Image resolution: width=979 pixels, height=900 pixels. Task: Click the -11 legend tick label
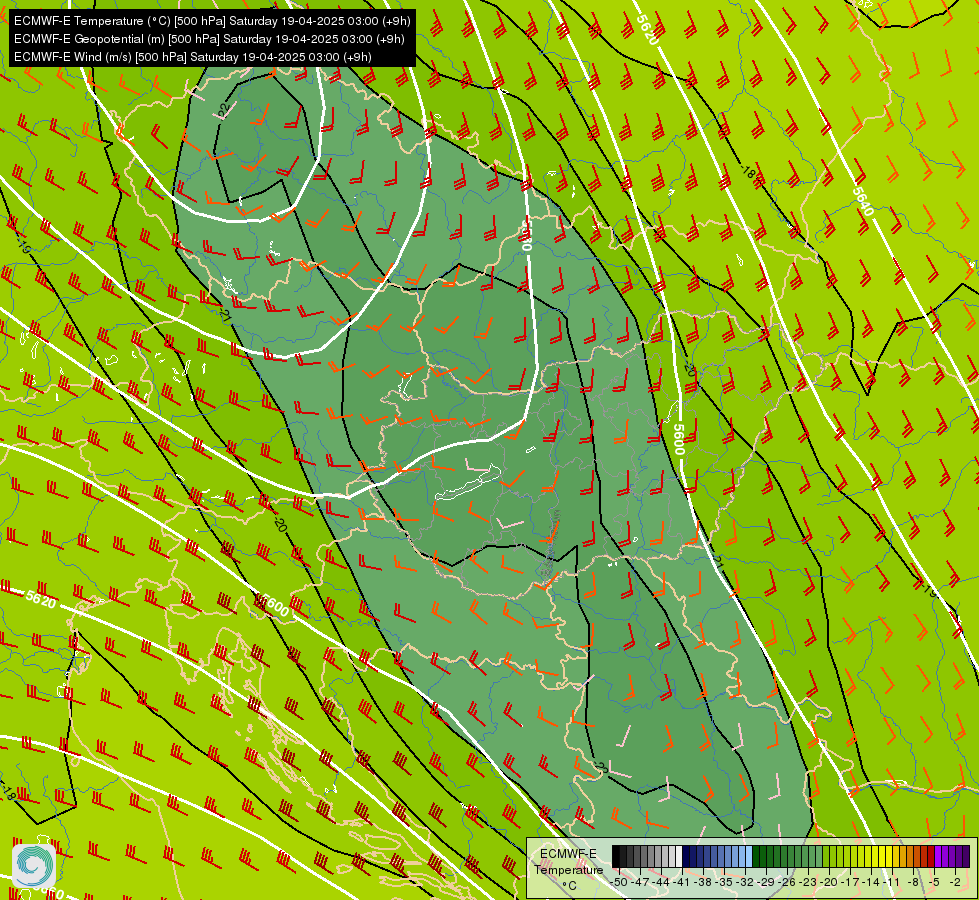pyautogui.click(x=892, y=882)
